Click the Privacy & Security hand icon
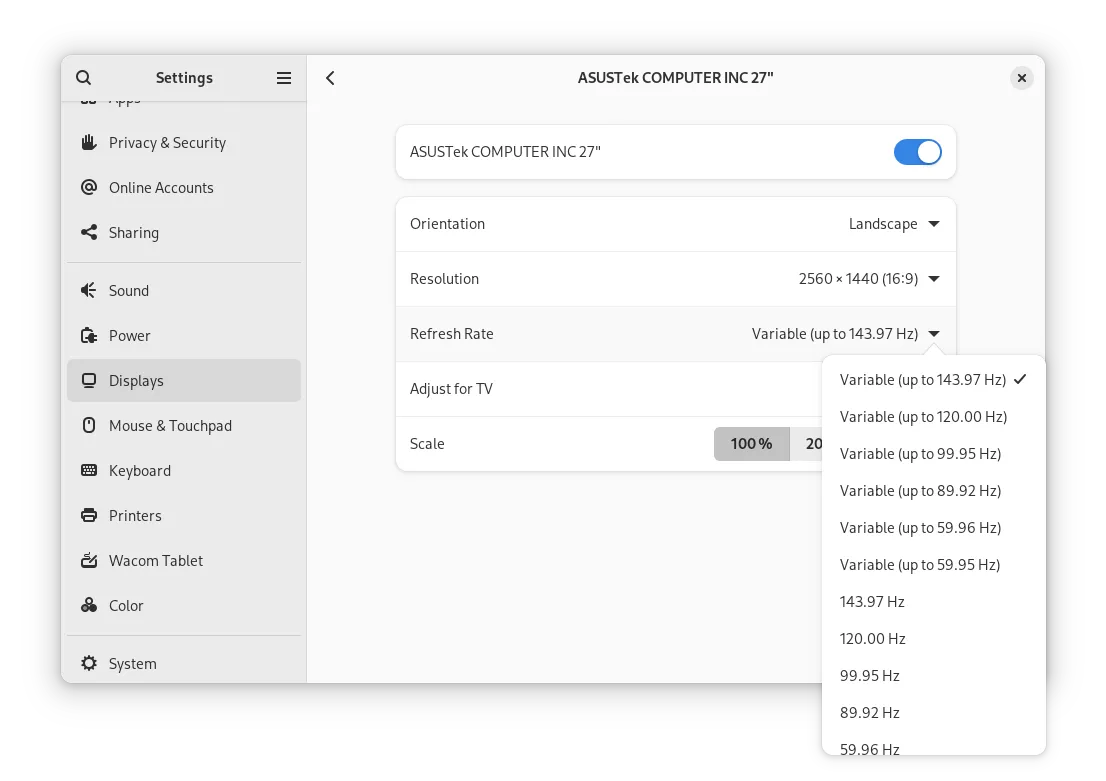Screen dimensions: 1106x781 coord(89,143)
